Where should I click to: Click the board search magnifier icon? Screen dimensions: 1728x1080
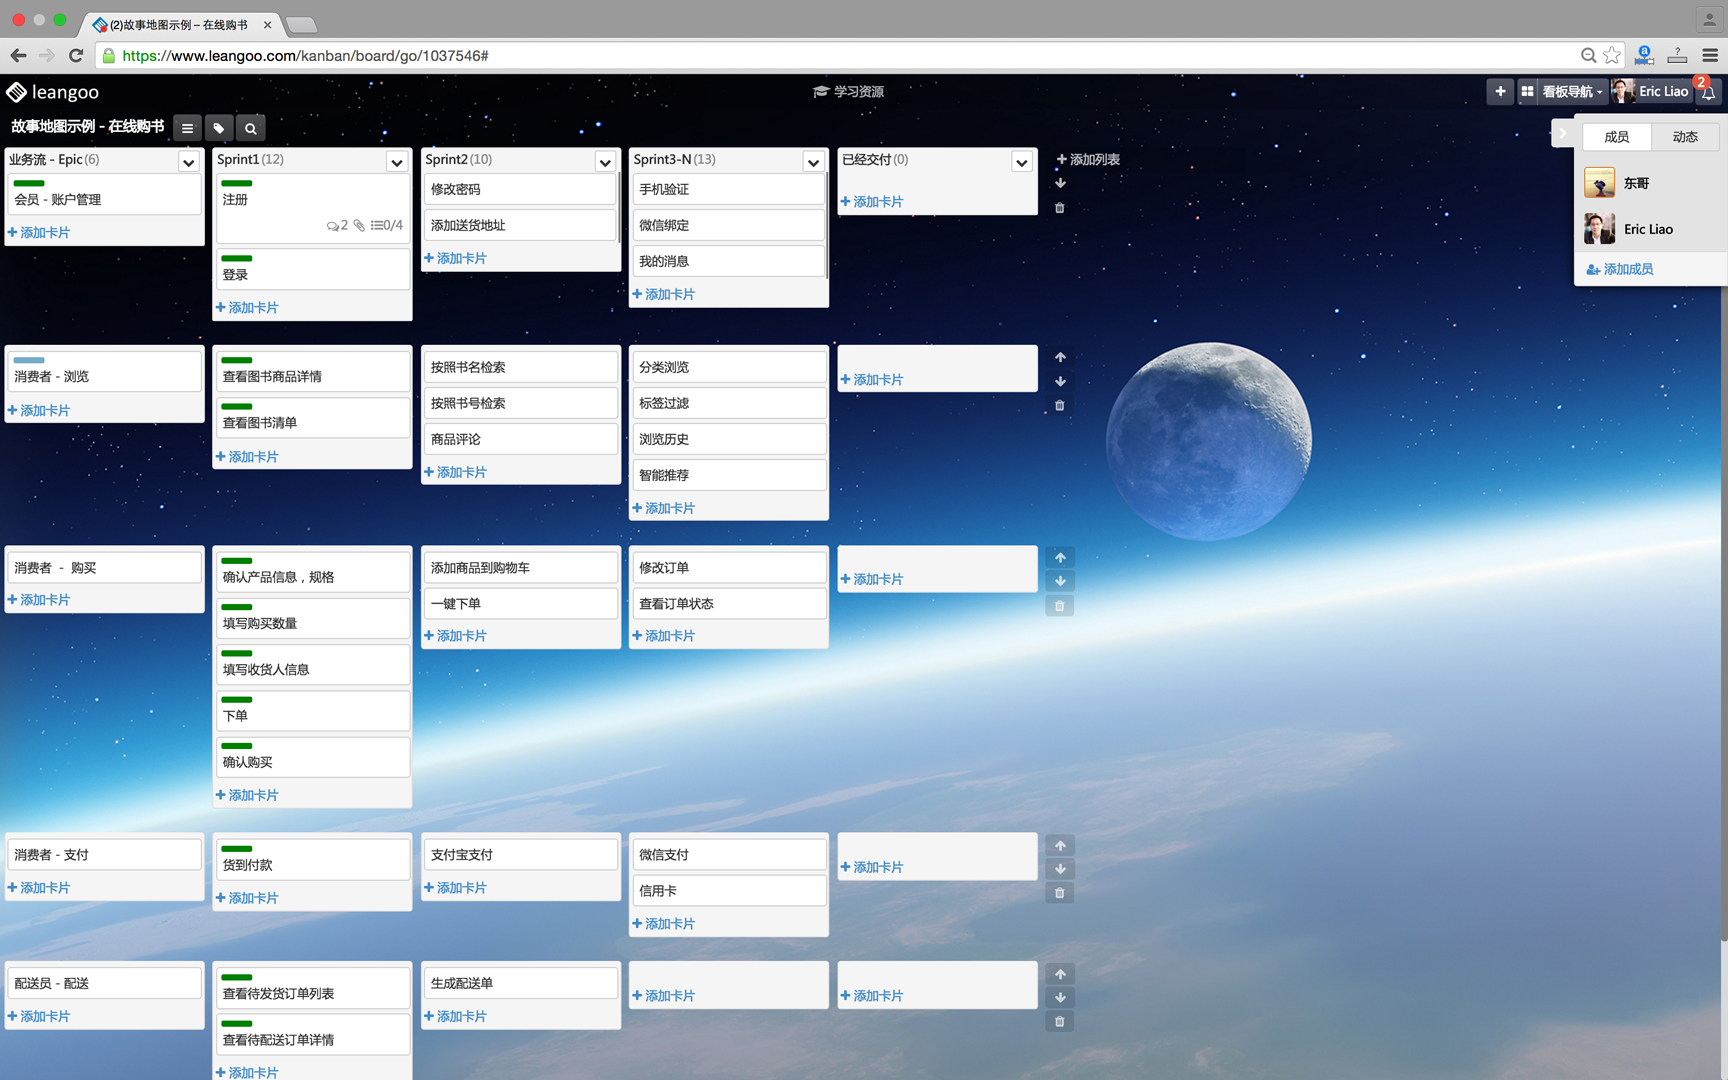pyautogui.click(x=251, y=128)
